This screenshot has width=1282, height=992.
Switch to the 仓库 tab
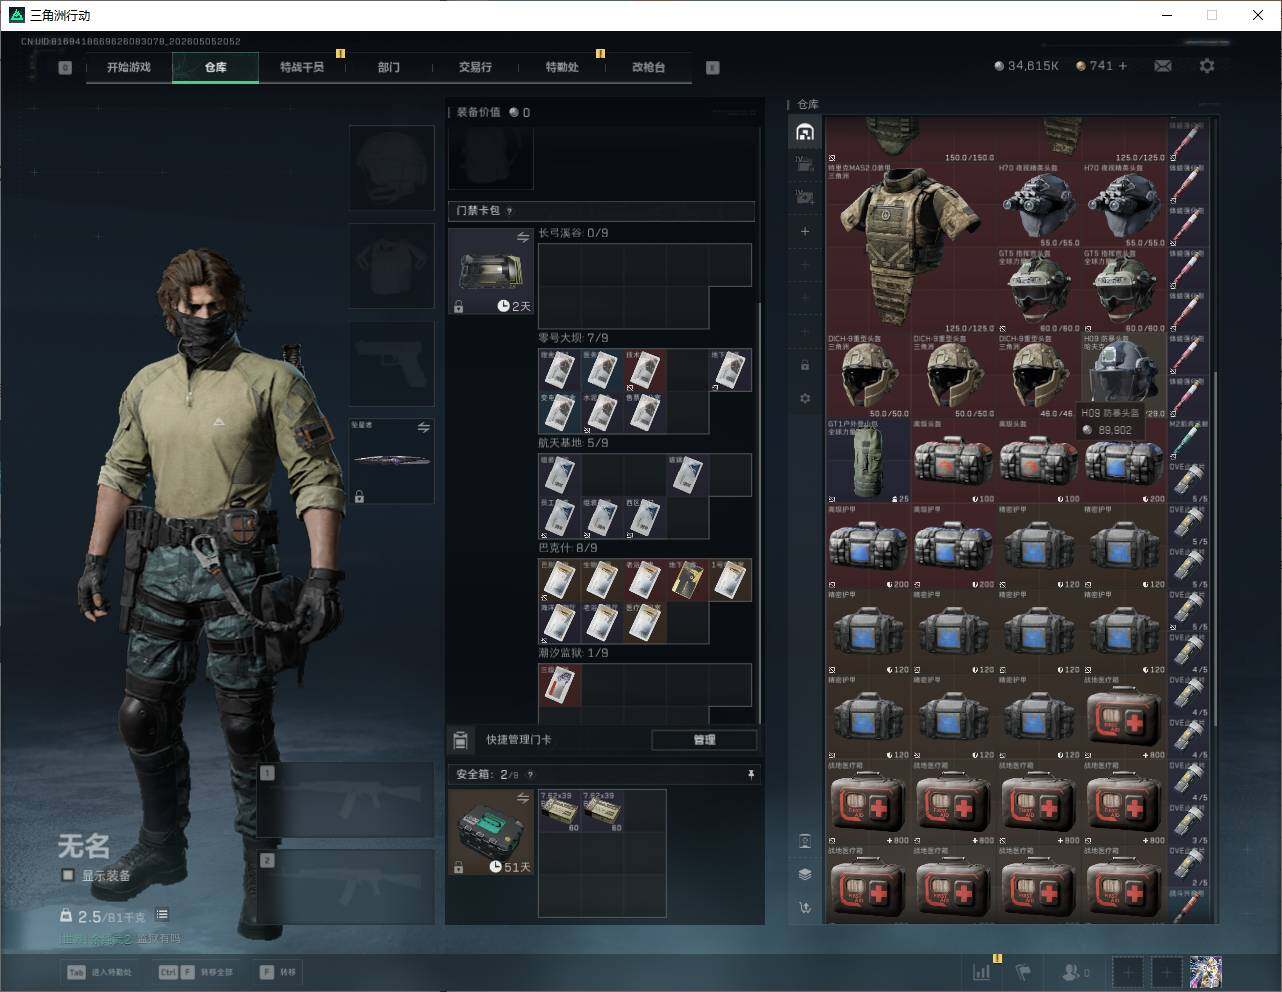(x=216, y=67)
